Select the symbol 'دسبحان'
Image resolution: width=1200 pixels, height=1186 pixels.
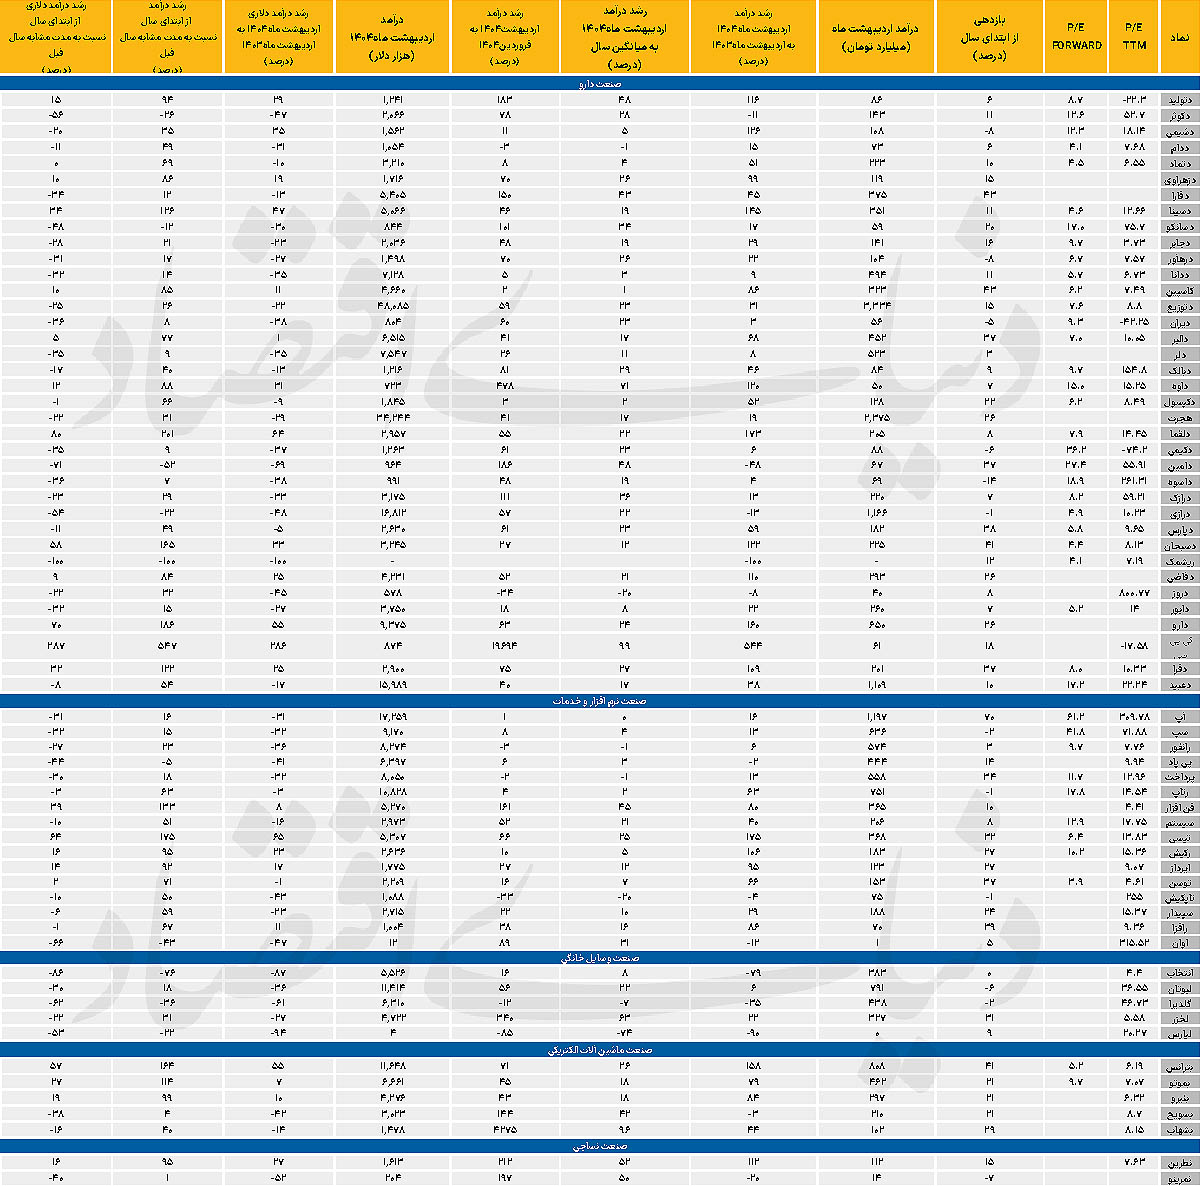pos(1179,545)
